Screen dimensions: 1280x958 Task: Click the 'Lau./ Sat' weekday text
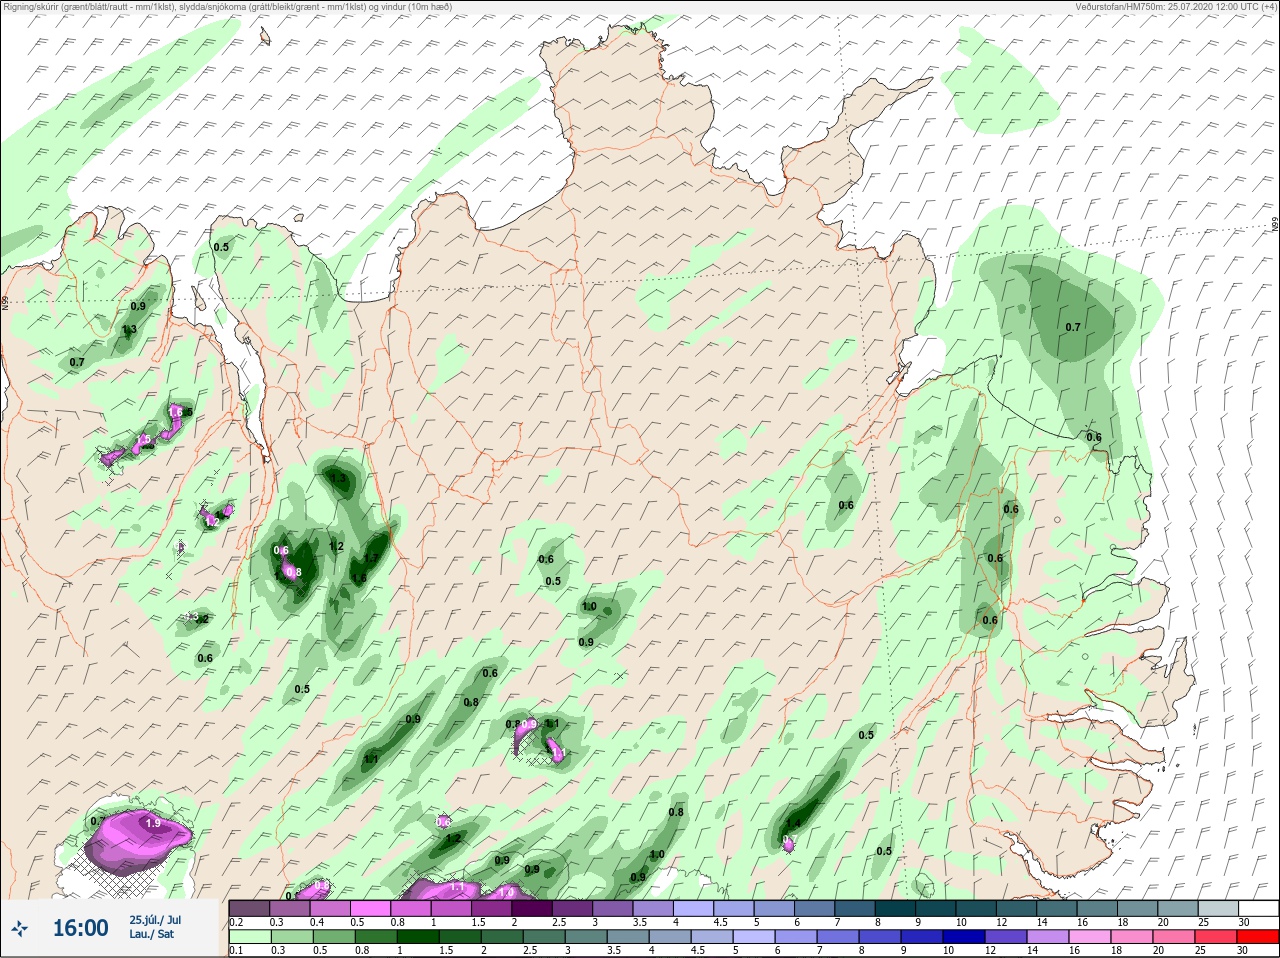151,934
